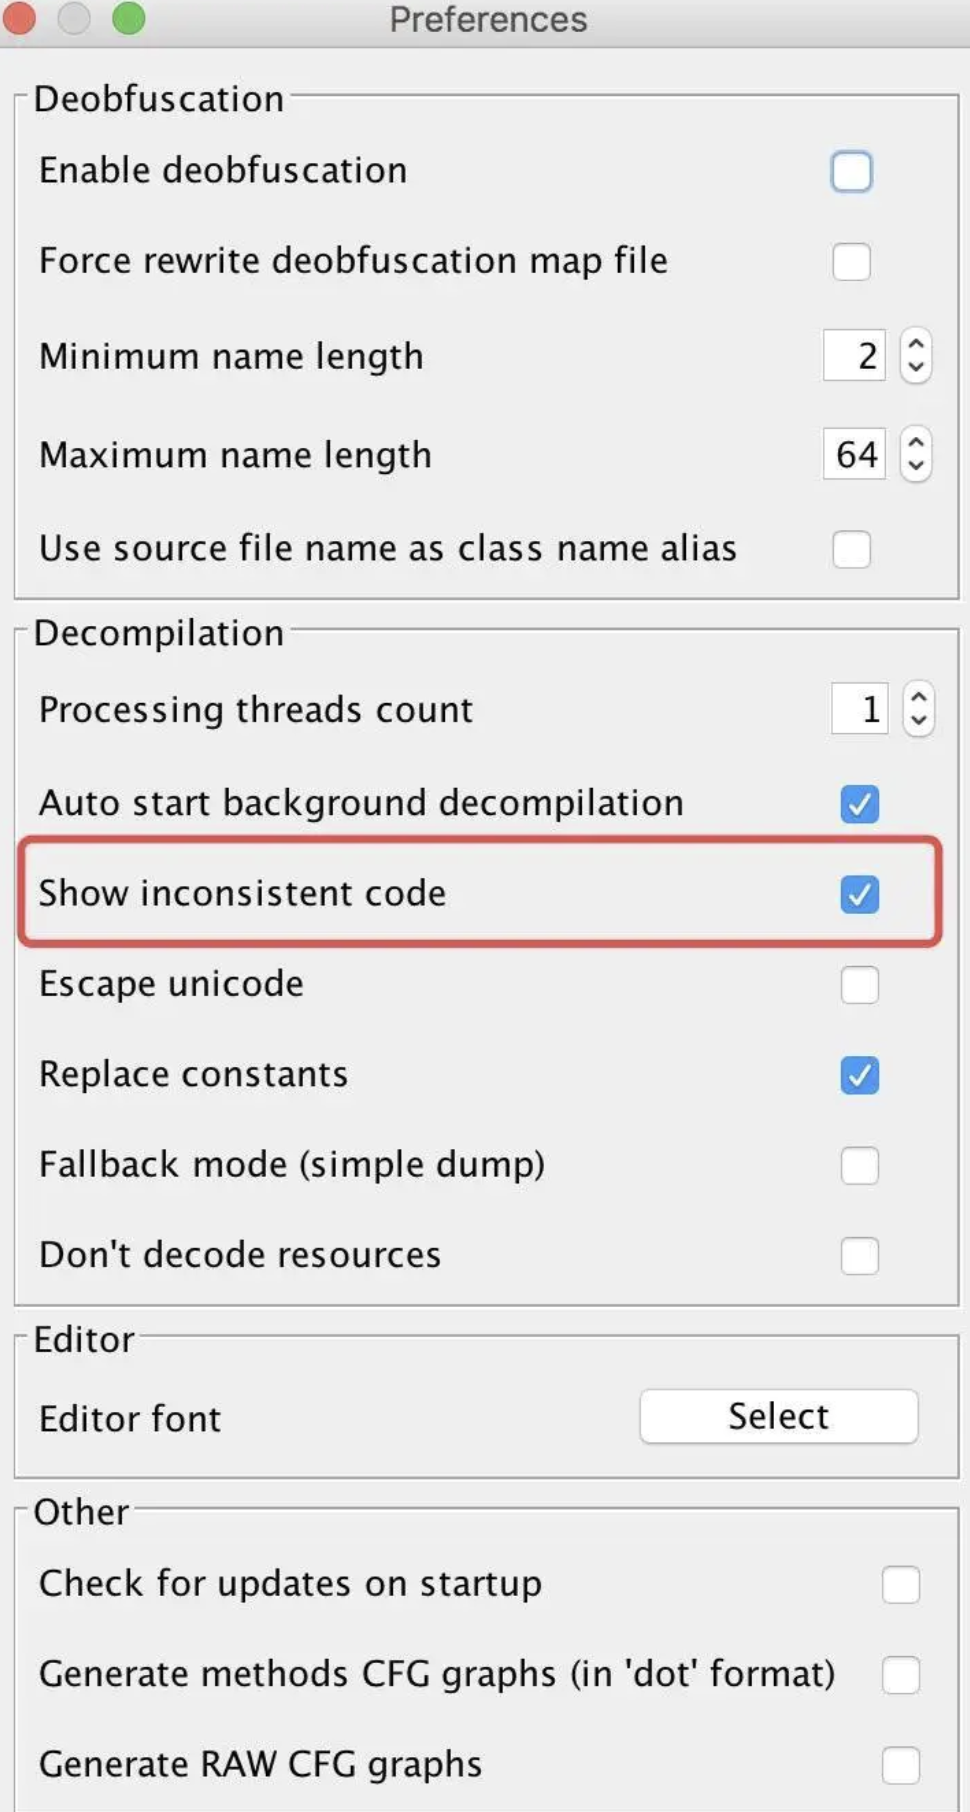Enable 'Check for updates on startup'
Image resolution: width=970 pixels, height=1812 pixels.
click(x=901, y=1584)
